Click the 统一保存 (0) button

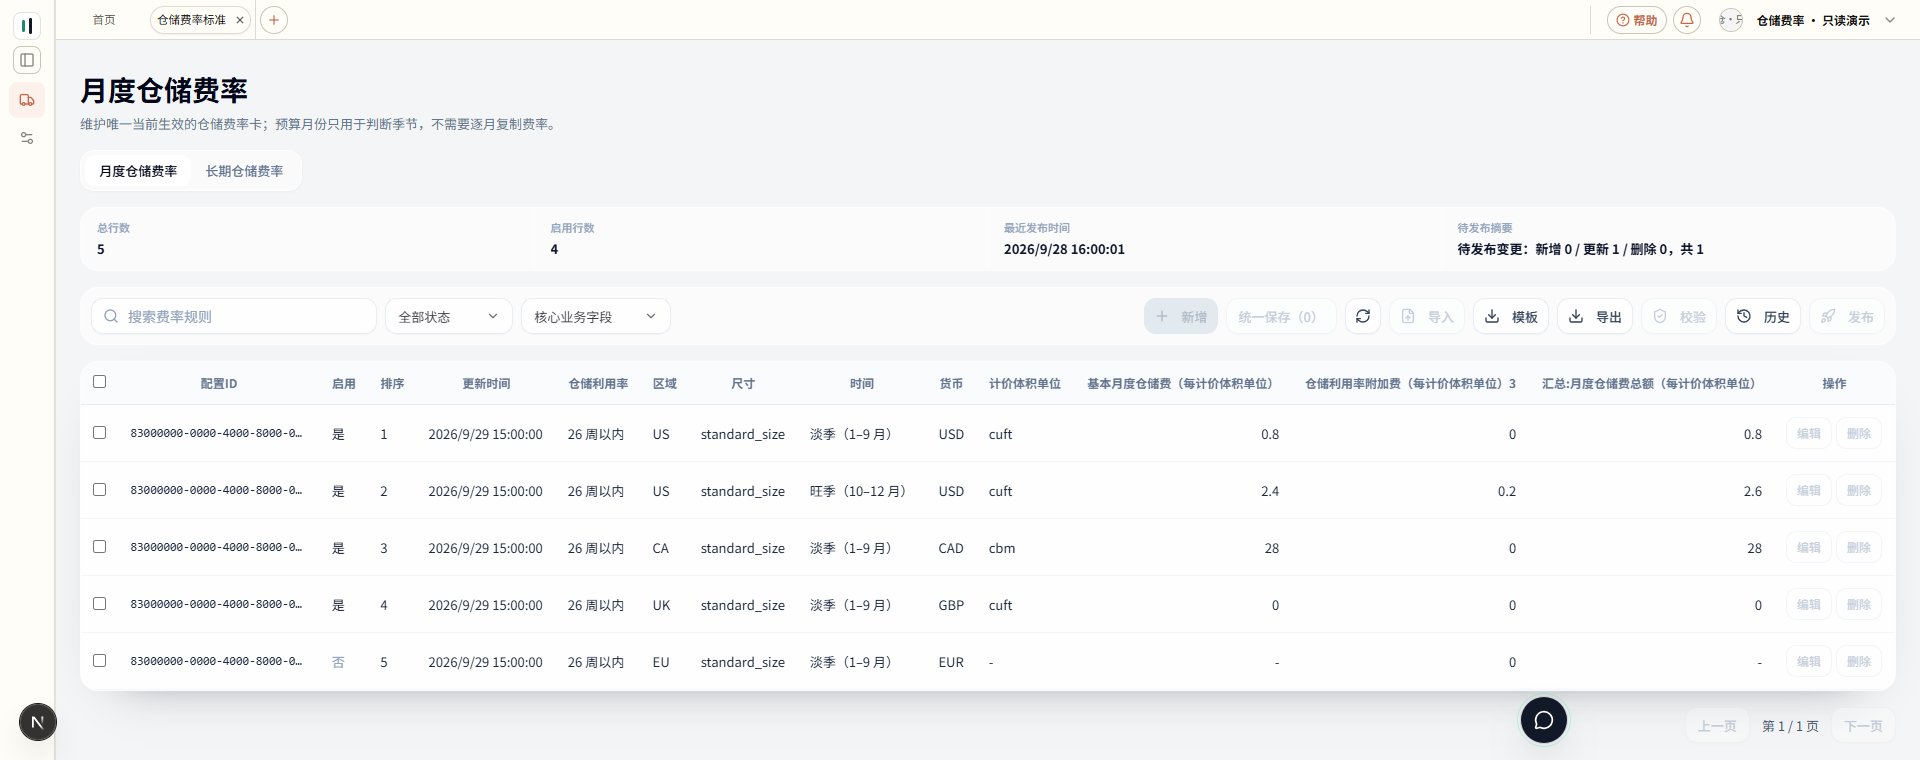pos(1280,316)
